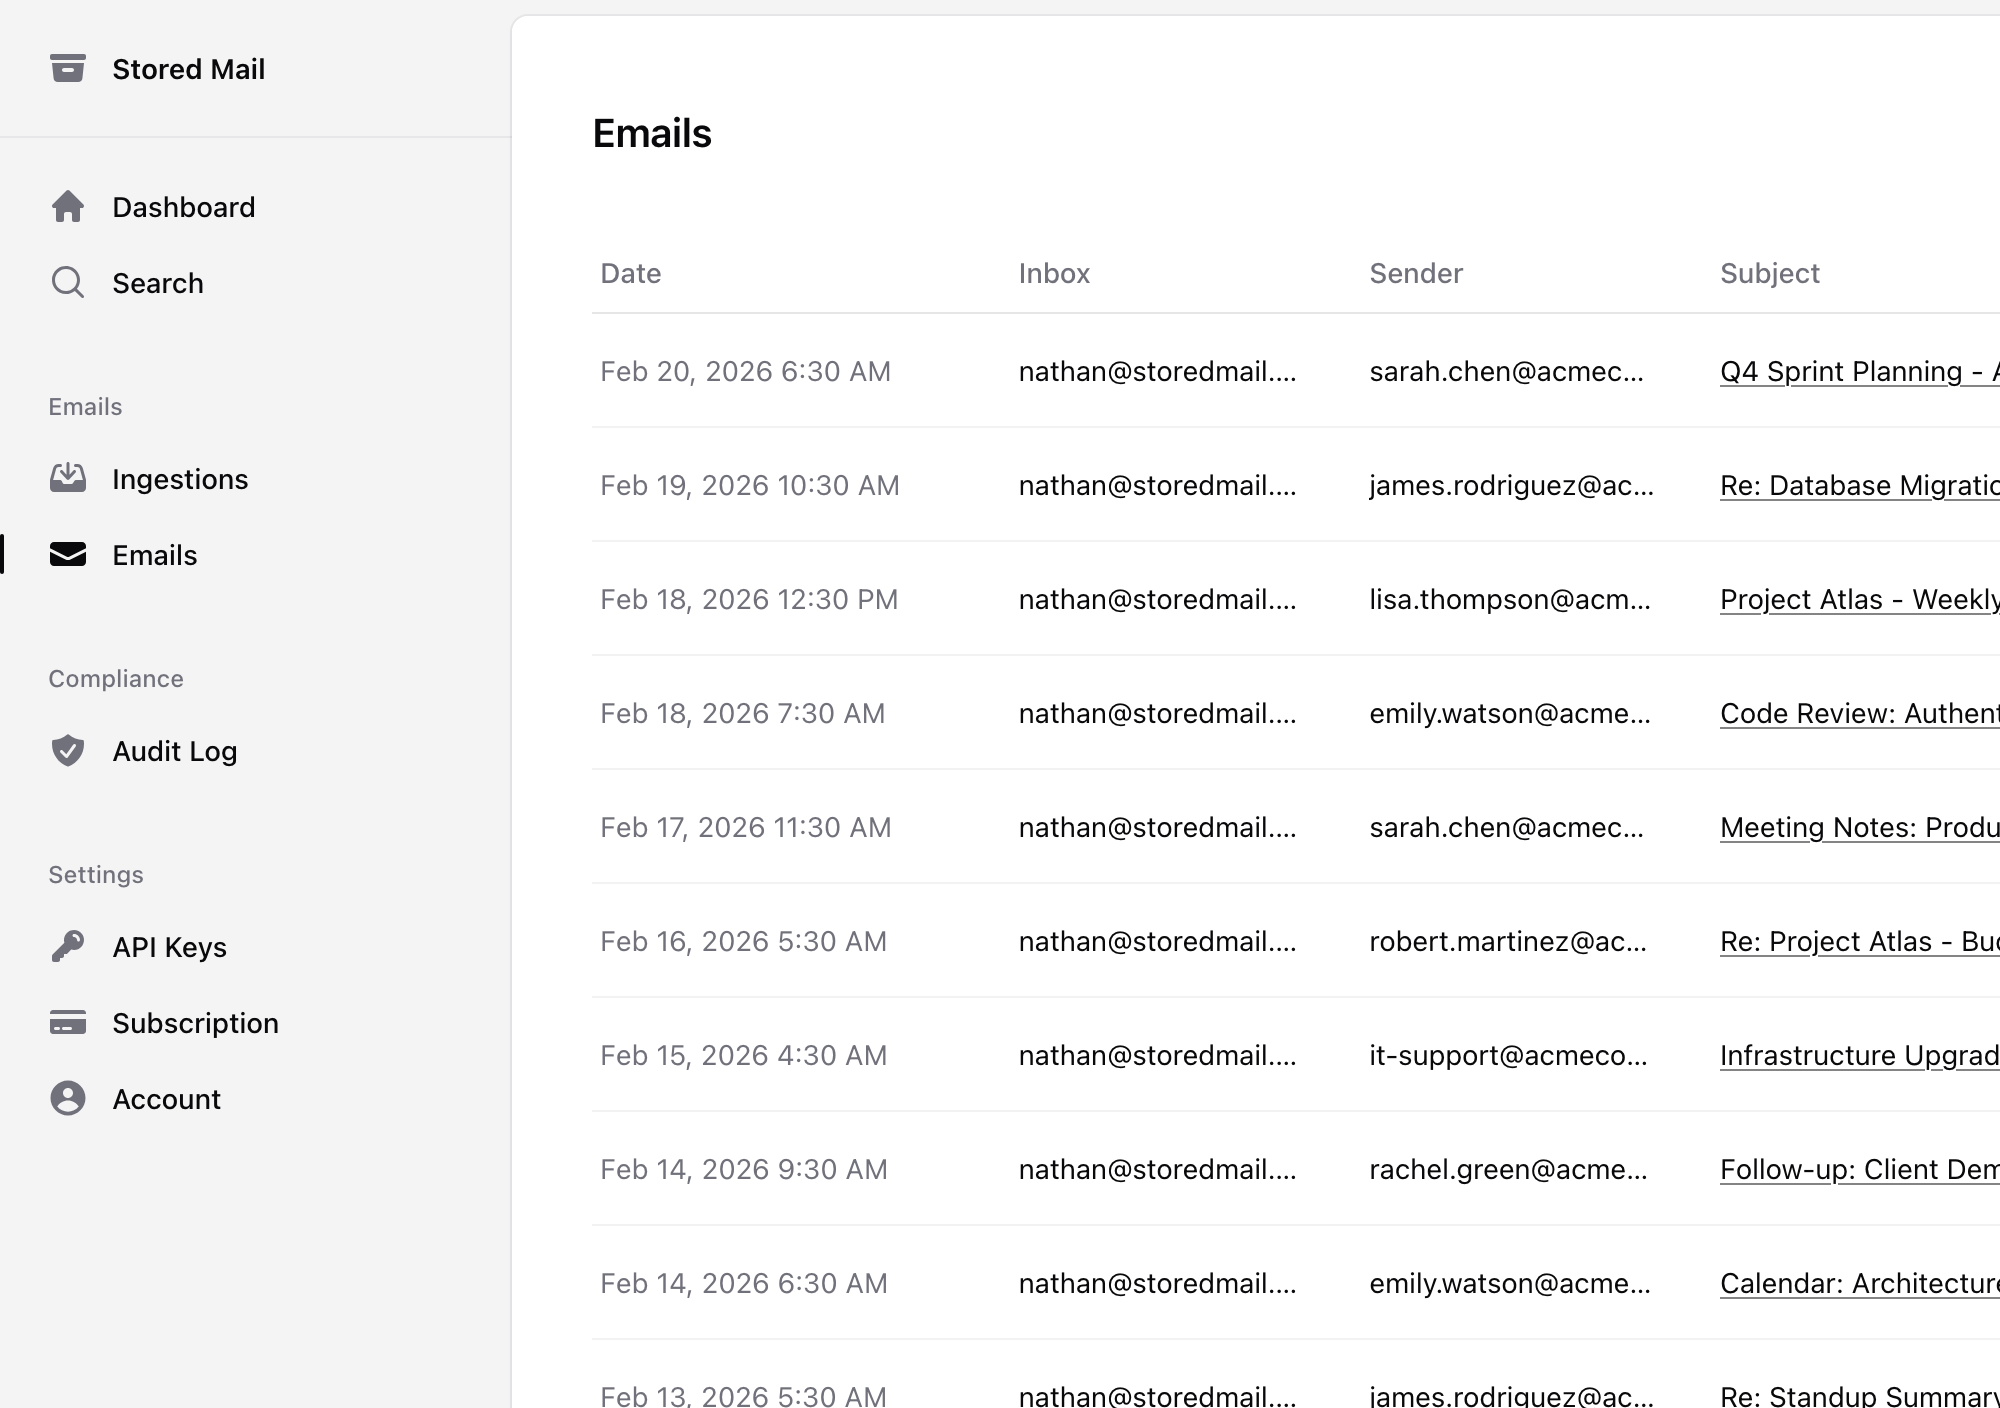Image resolution: width=2000 pixels, height=1408 pixels.
Task: Click the Subscription credit card icon
Action: coord(67,1023)
